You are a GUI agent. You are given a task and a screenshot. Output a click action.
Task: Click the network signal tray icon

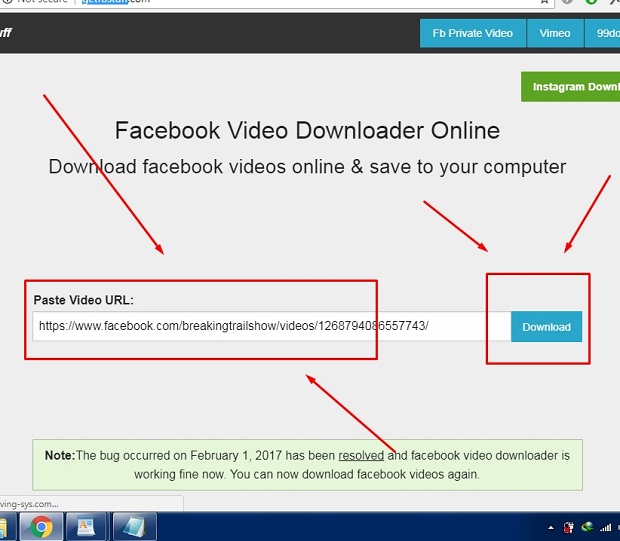click(605, 527)
